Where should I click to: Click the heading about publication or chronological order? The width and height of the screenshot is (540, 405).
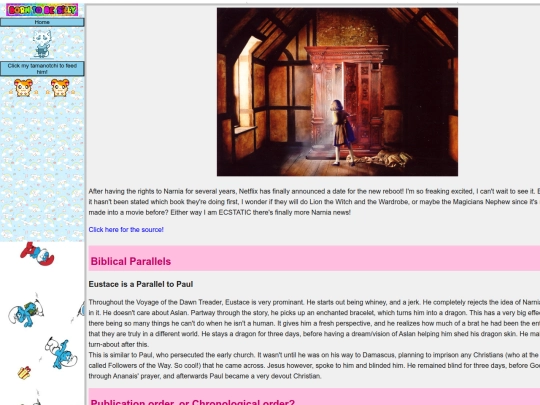pos(193,402)
